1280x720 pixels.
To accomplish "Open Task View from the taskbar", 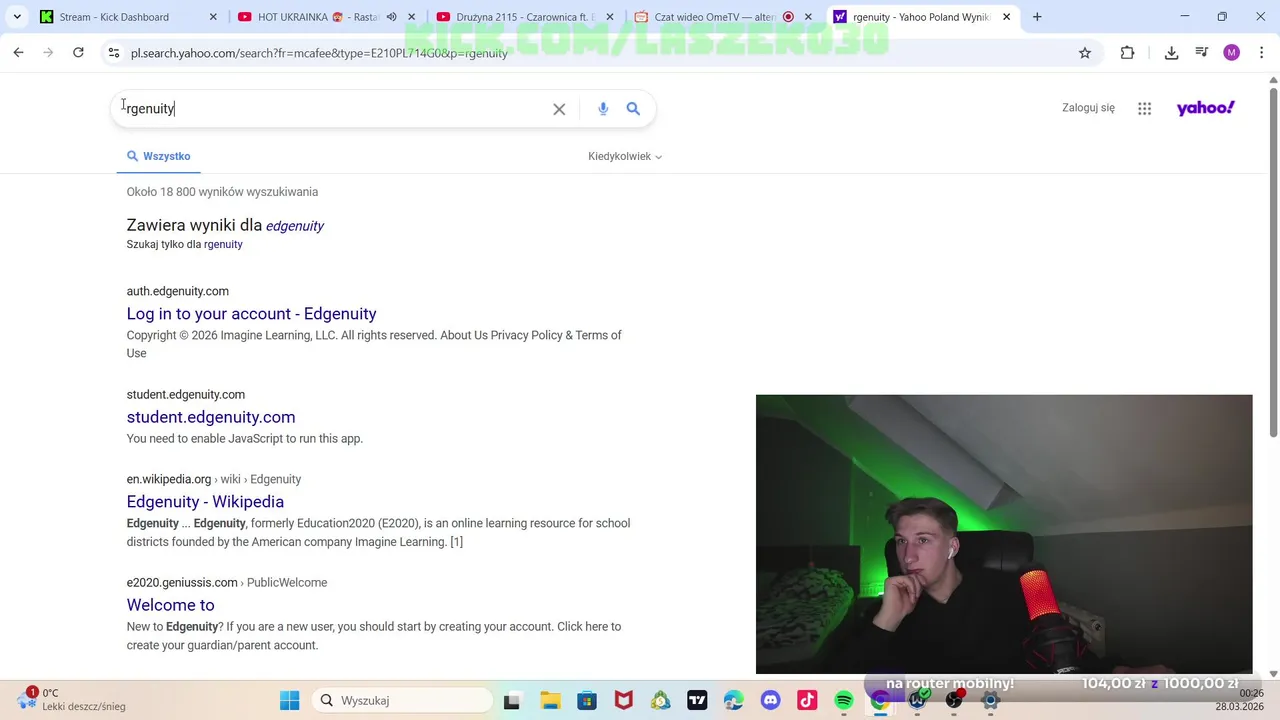I will pyautogui.click(x=512, y=701).
